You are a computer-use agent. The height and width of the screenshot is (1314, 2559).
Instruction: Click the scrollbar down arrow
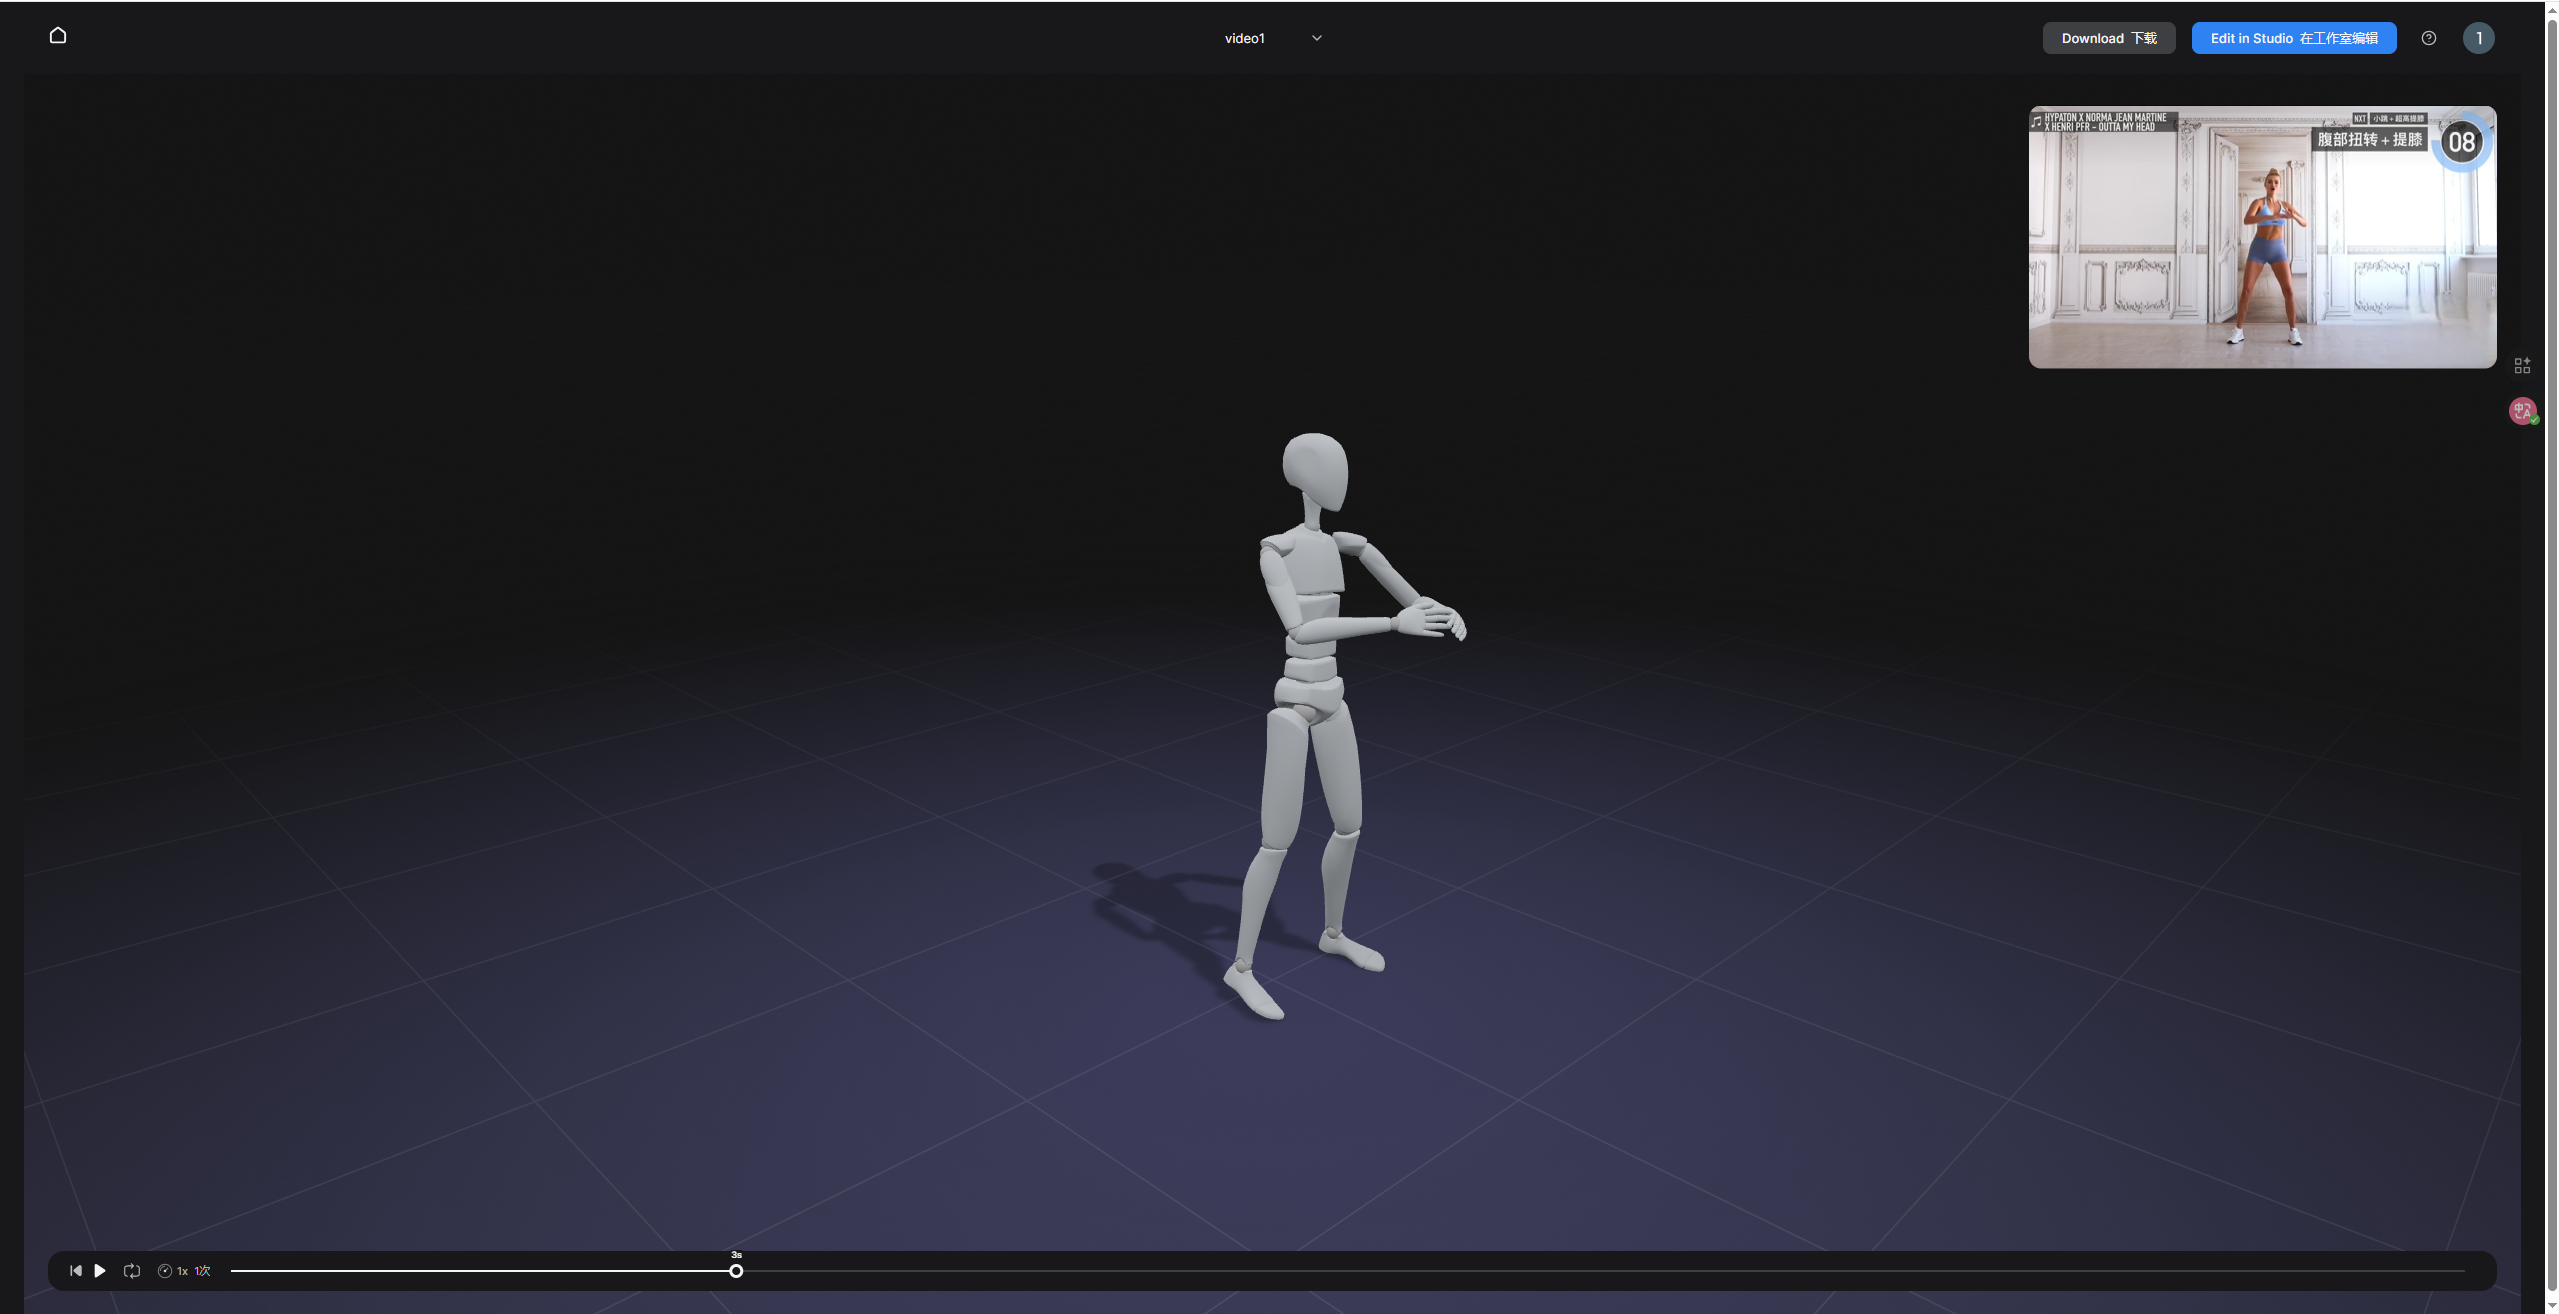tap(2552, 1306)
